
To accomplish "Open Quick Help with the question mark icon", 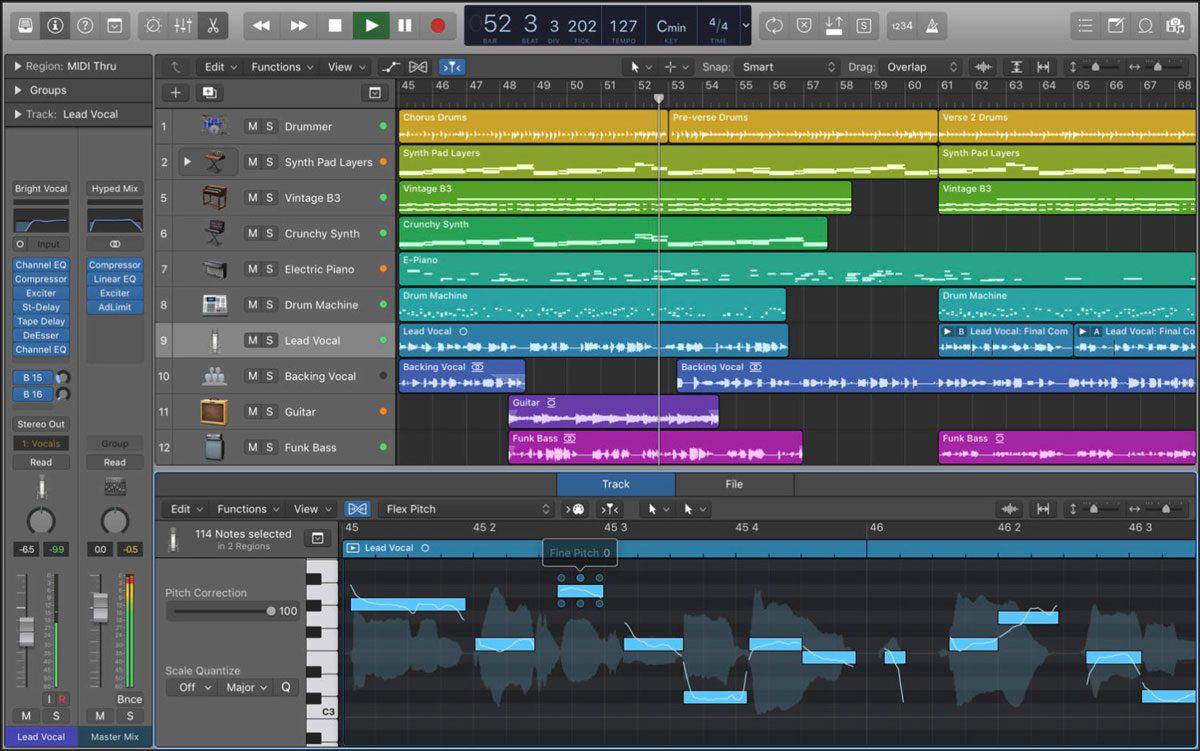I will pos(86,25).
